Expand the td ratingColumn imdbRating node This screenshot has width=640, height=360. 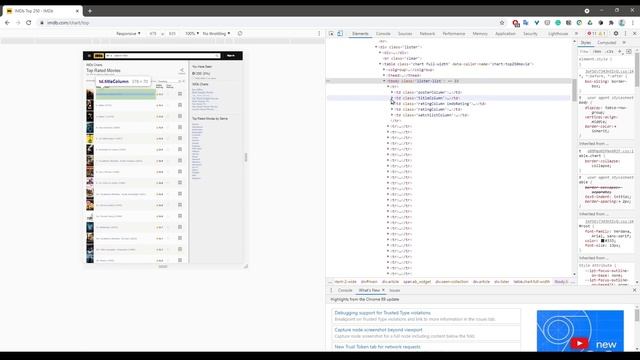392,104
